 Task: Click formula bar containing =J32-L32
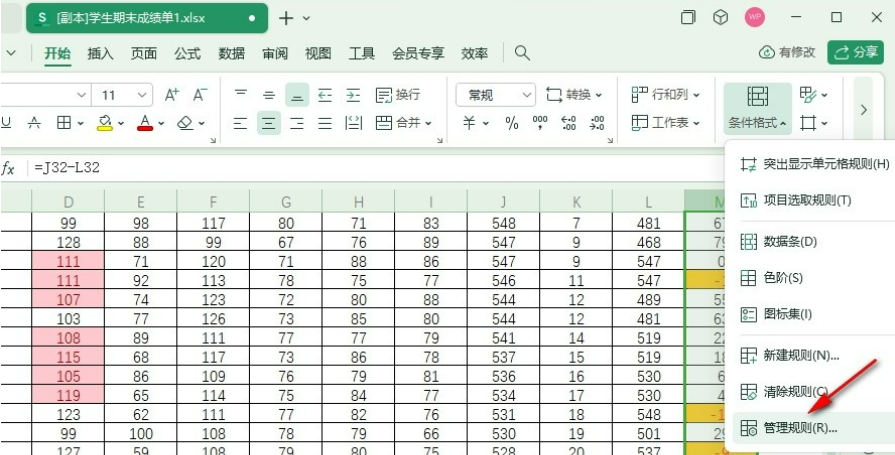pos(377,168)
